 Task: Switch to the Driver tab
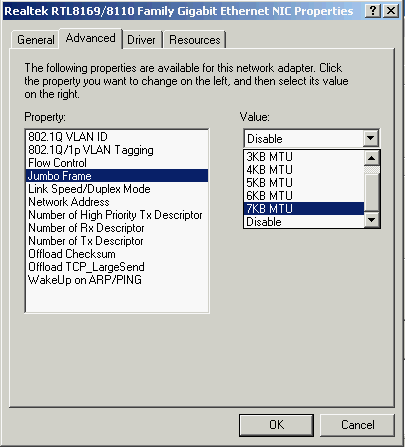click(141, 40)
